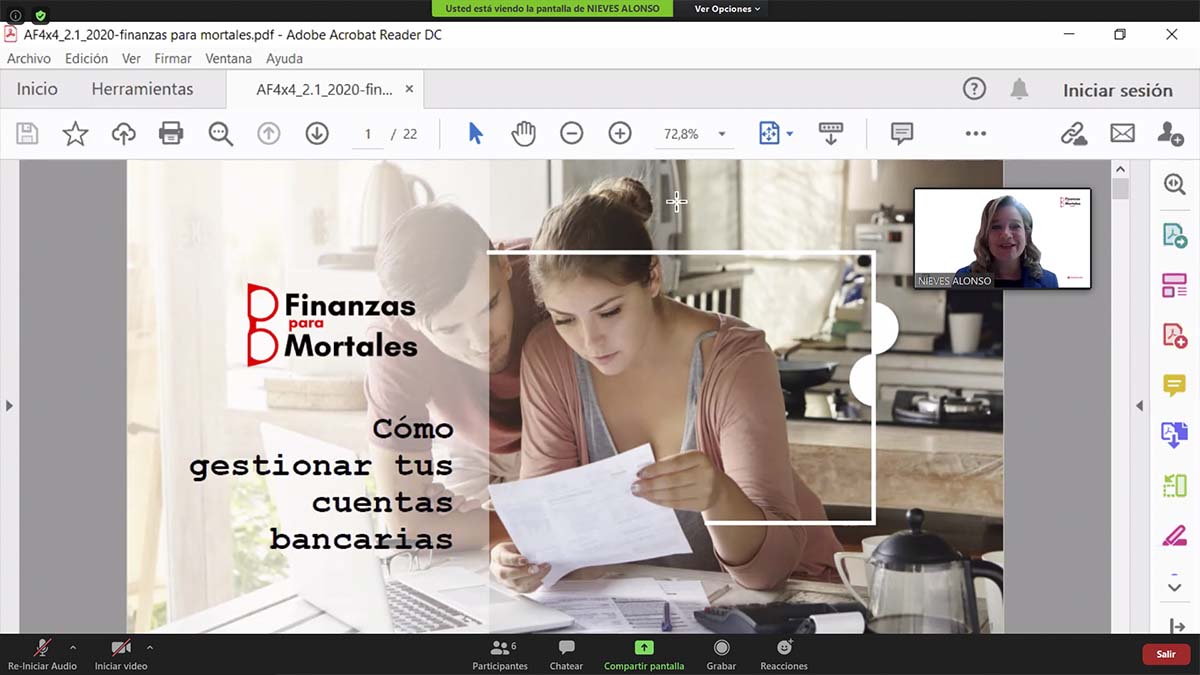Screen dimensions: 1200x675
Task: Open the Add comment speech bubble tool
Action: click(x=902, y=133)
